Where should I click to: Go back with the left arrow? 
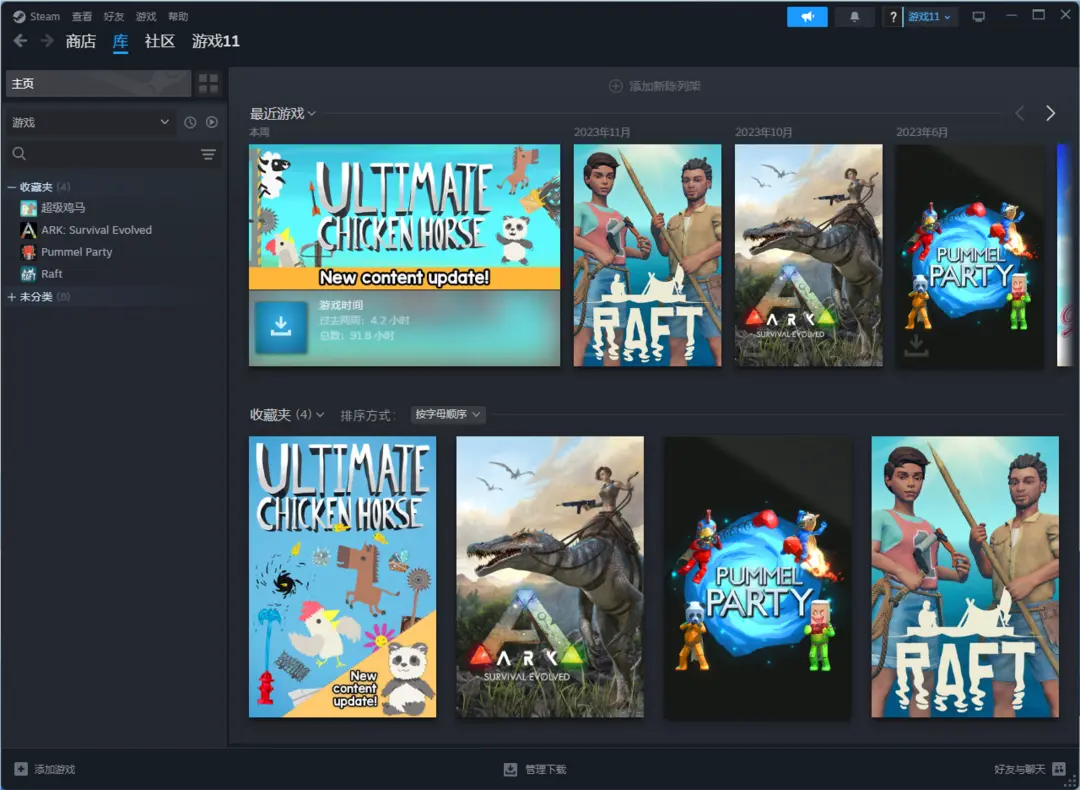click(21, 41)
